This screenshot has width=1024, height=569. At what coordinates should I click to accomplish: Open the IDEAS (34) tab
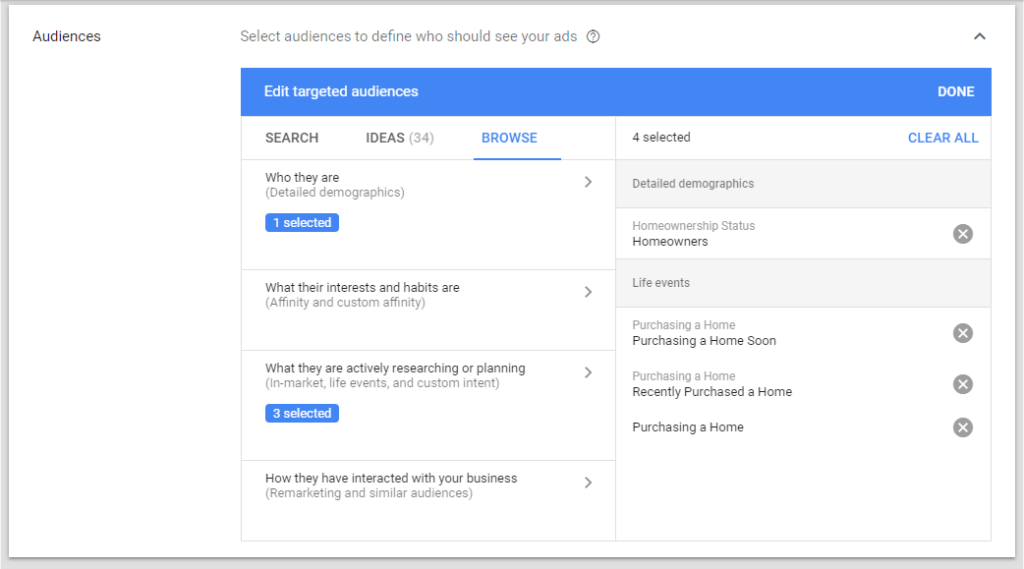pyautogui.click(x=400, y=138)
